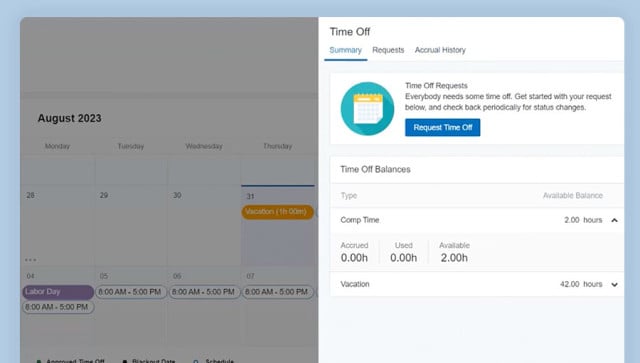Click the Available Balance column header
Image resolution: width=640 pixels, height=363 pixels.
click(x=573, y=196)
